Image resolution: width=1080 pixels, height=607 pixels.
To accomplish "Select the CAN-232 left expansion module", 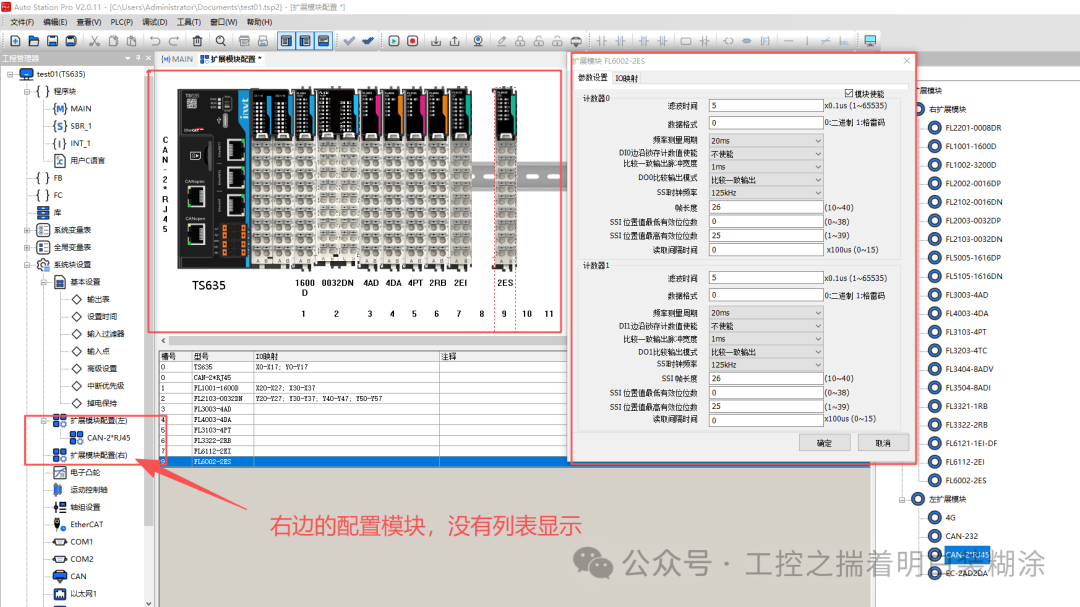I will tap(961, 536).
